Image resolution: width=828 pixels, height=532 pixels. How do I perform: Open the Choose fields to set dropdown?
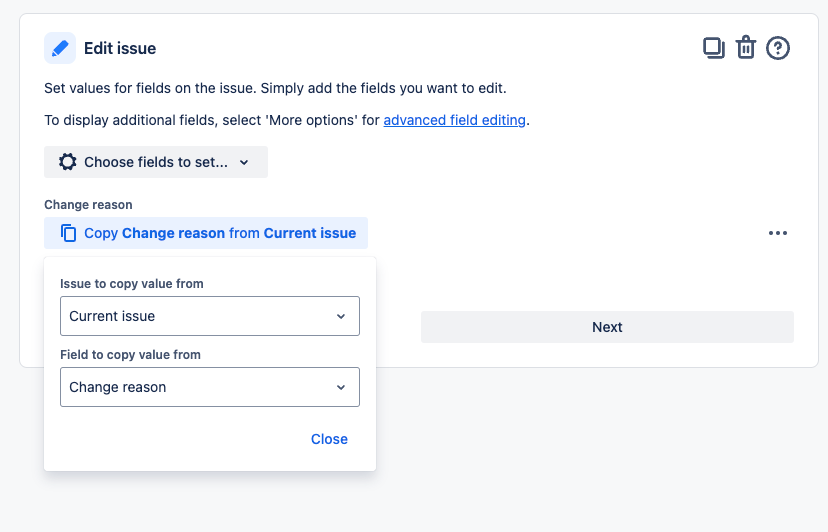(156, 162)
